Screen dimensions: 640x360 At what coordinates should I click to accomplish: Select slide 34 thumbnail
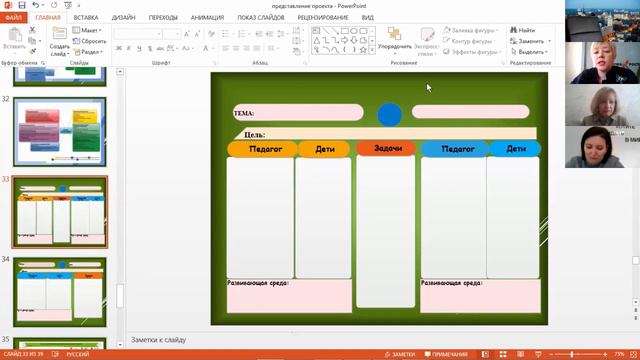click(60, 292)
